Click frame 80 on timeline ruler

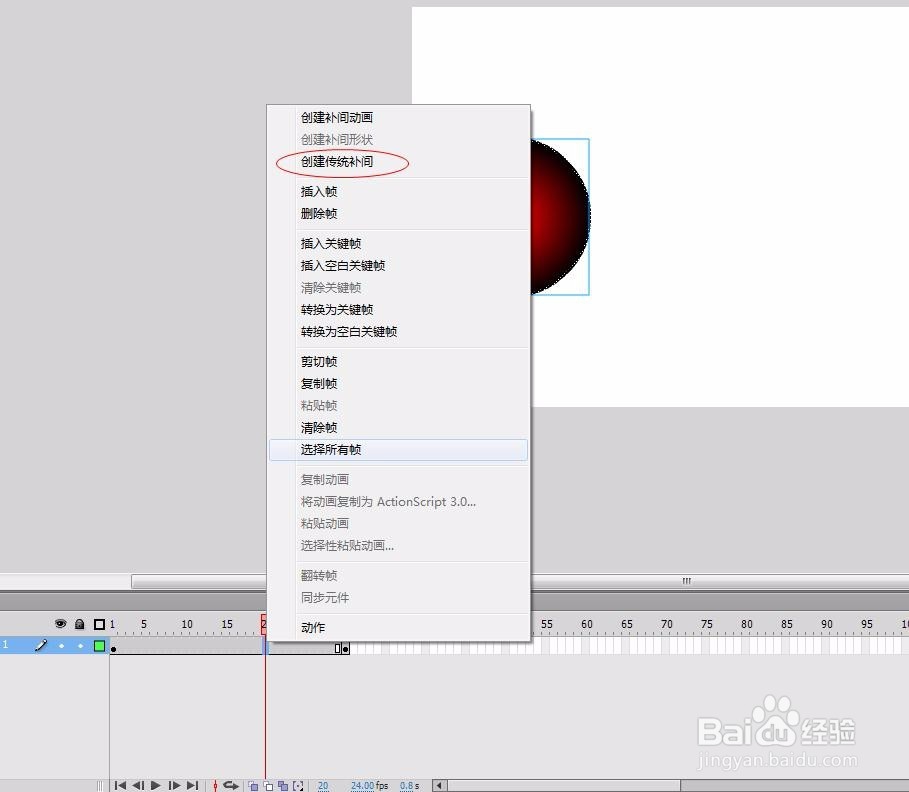coord(747,624)
